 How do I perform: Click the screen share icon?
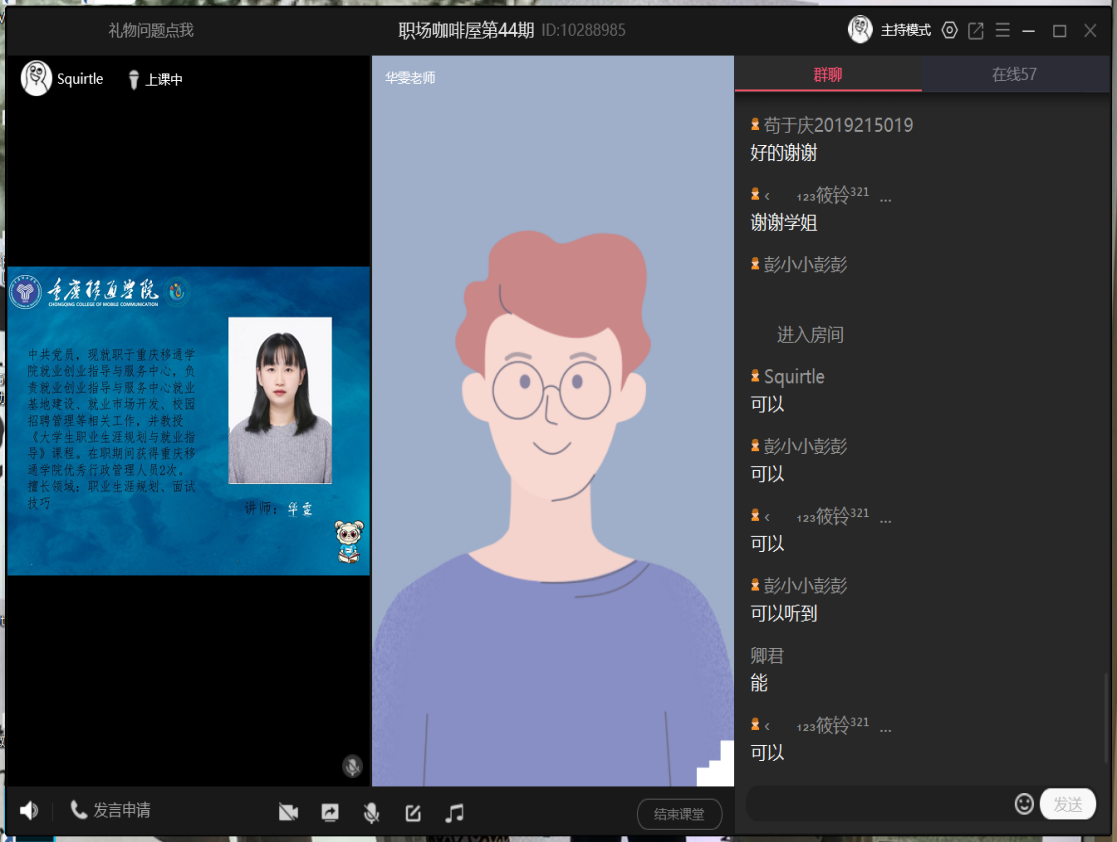point(330,812)
